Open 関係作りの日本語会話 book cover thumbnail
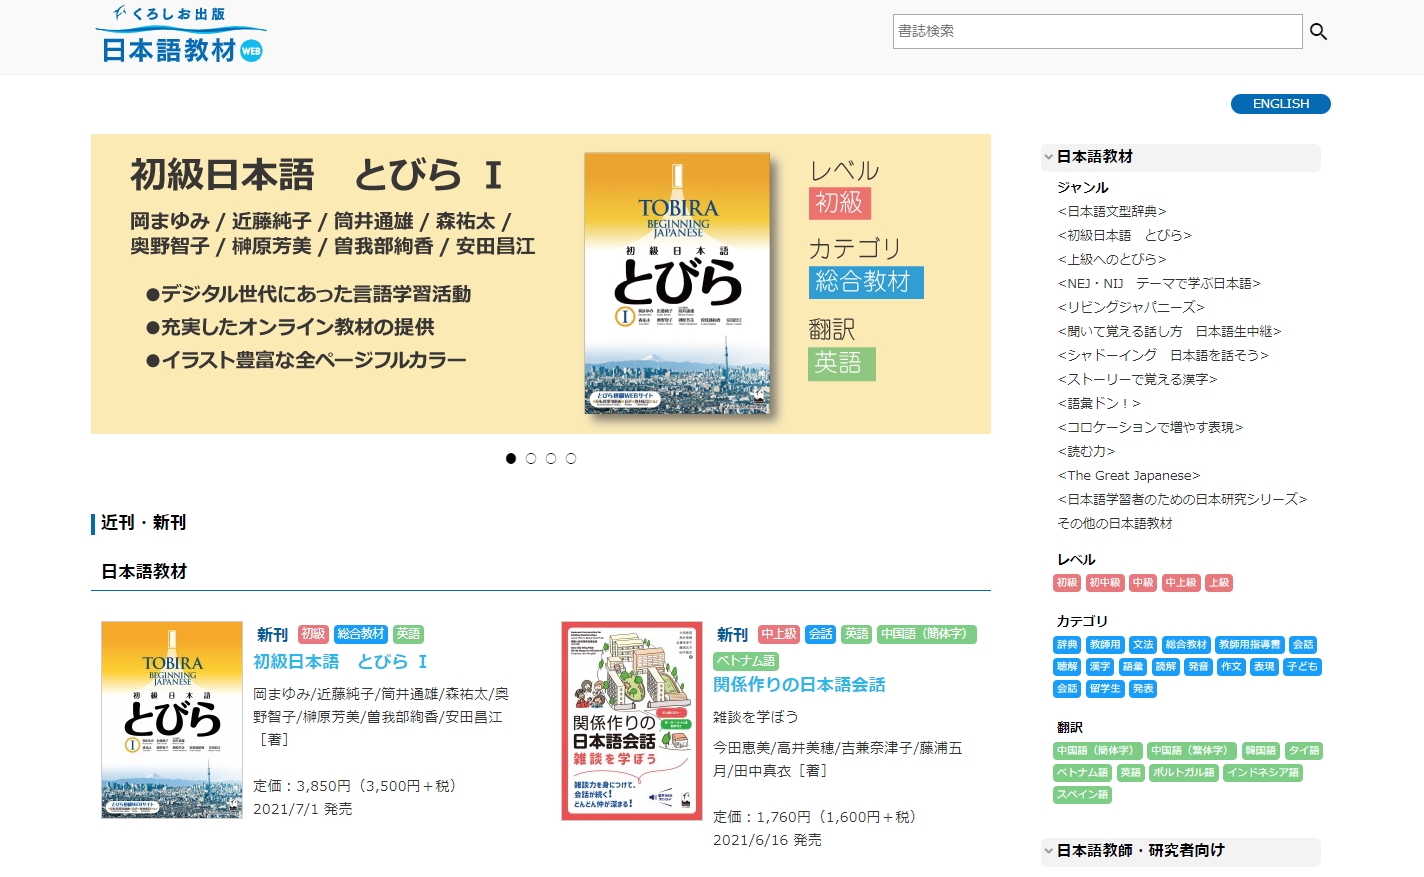1424x877 pixels. [632, 721]
